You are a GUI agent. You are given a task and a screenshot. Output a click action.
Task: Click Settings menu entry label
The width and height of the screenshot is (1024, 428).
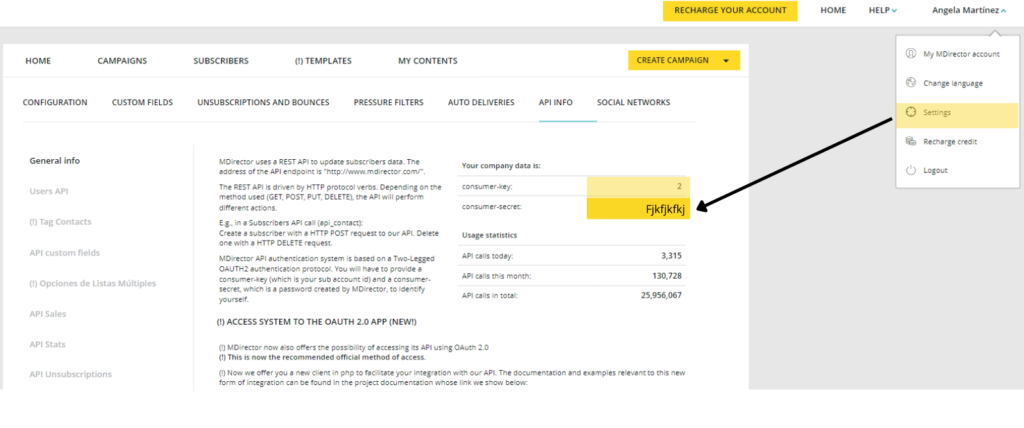click(937, 112)
